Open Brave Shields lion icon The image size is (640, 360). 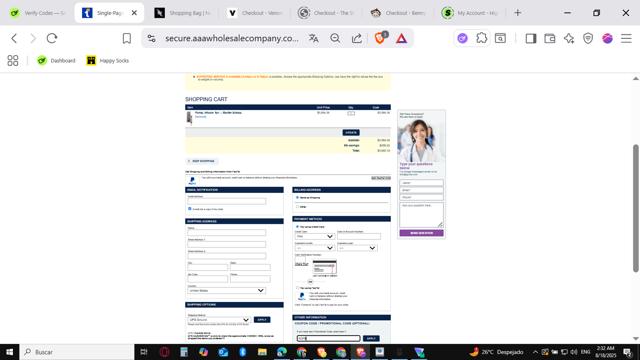(x=380, y=38)
